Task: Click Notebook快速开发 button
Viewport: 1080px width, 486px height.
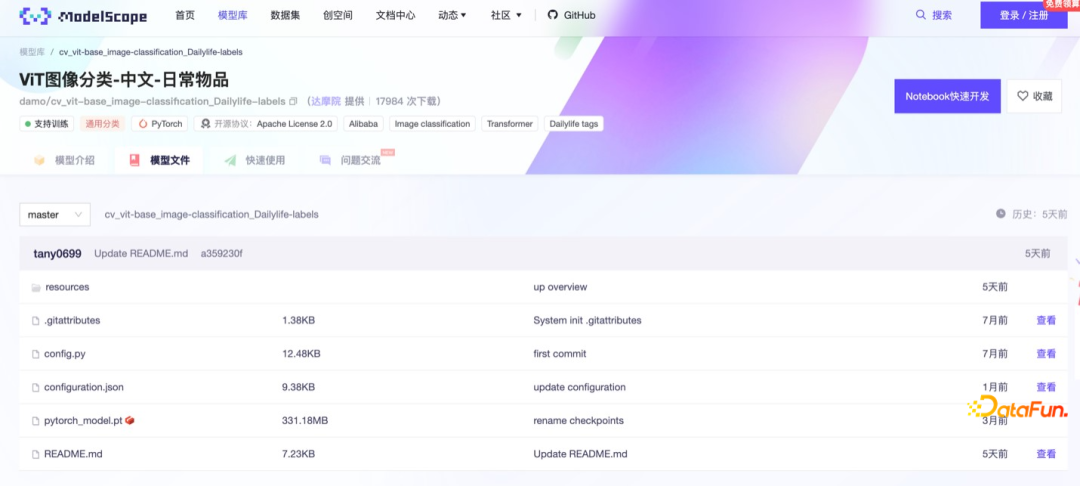Action: pos(947,96)
